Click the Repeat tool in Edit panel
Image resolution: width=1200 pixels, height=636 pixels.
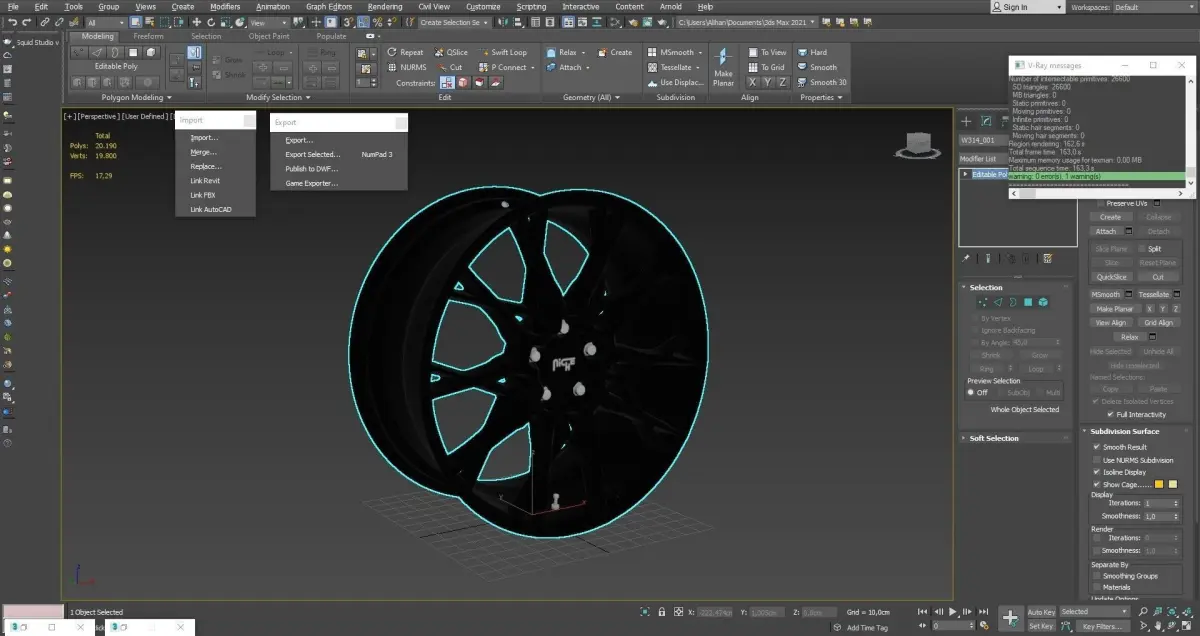(405, 52)
